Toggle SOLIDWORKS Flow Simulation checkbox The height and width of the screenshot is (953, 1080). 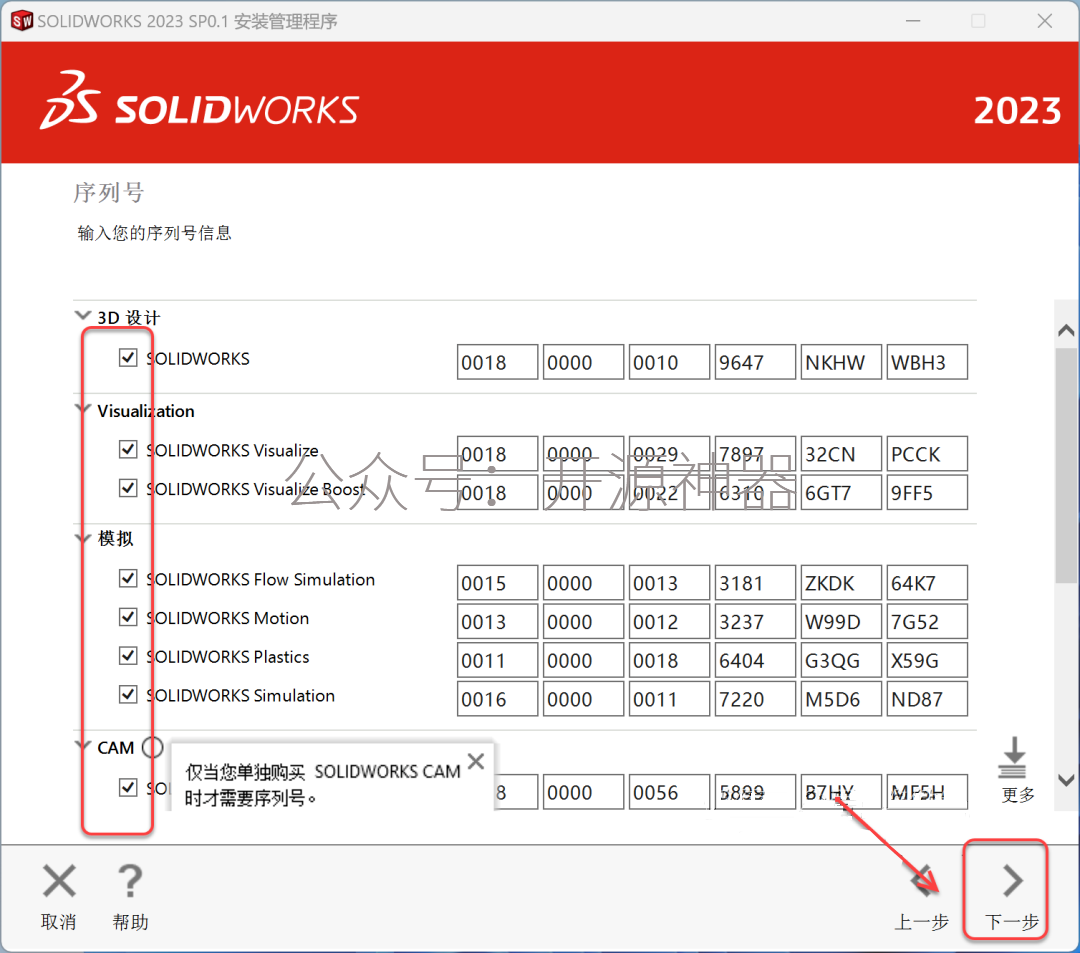coord(128,578)
